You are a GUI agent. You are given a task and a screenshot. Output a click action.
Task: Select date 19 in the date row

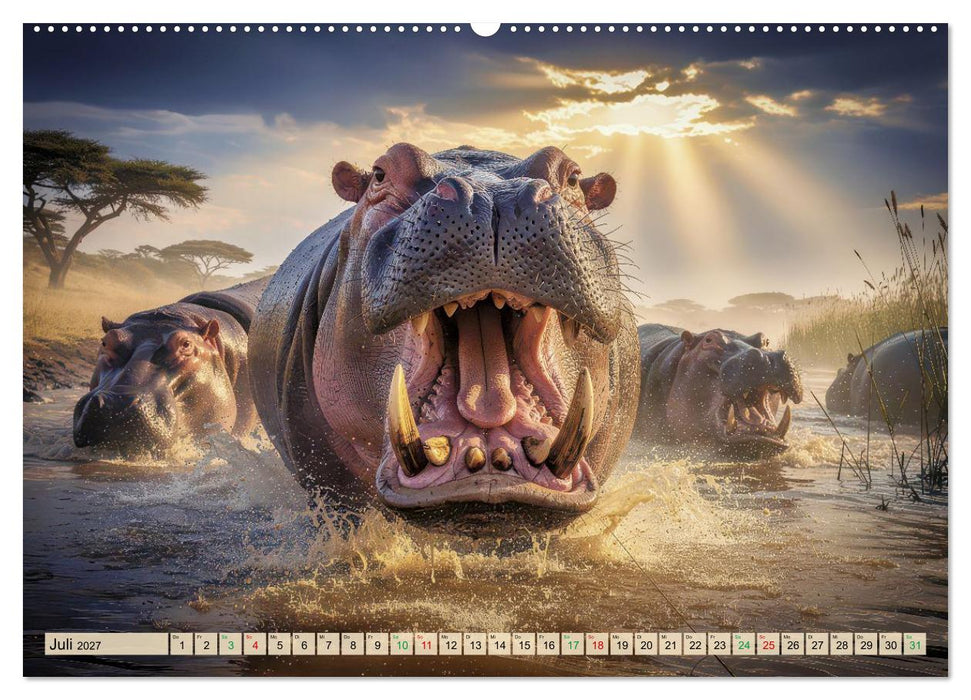coord(622,644)
